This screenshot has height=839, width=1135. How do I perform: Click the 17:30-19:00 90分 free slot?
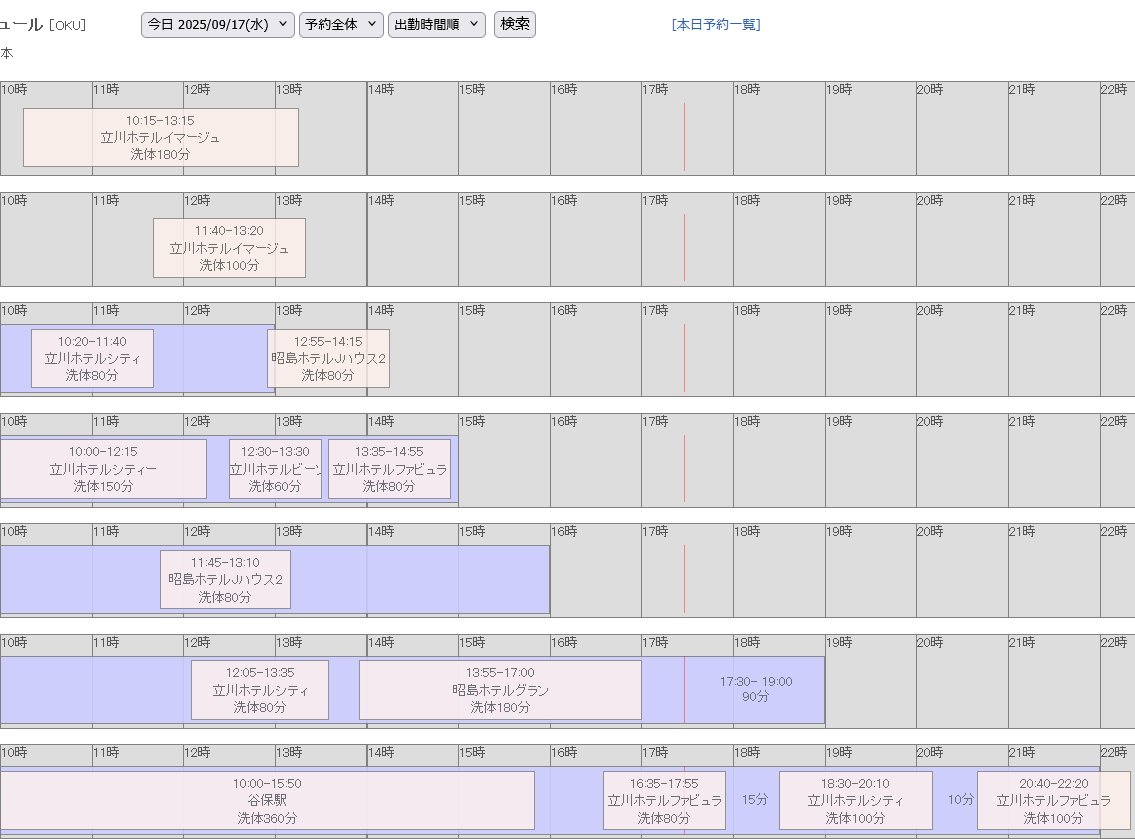pyautogui.click(x=756, y=689)
